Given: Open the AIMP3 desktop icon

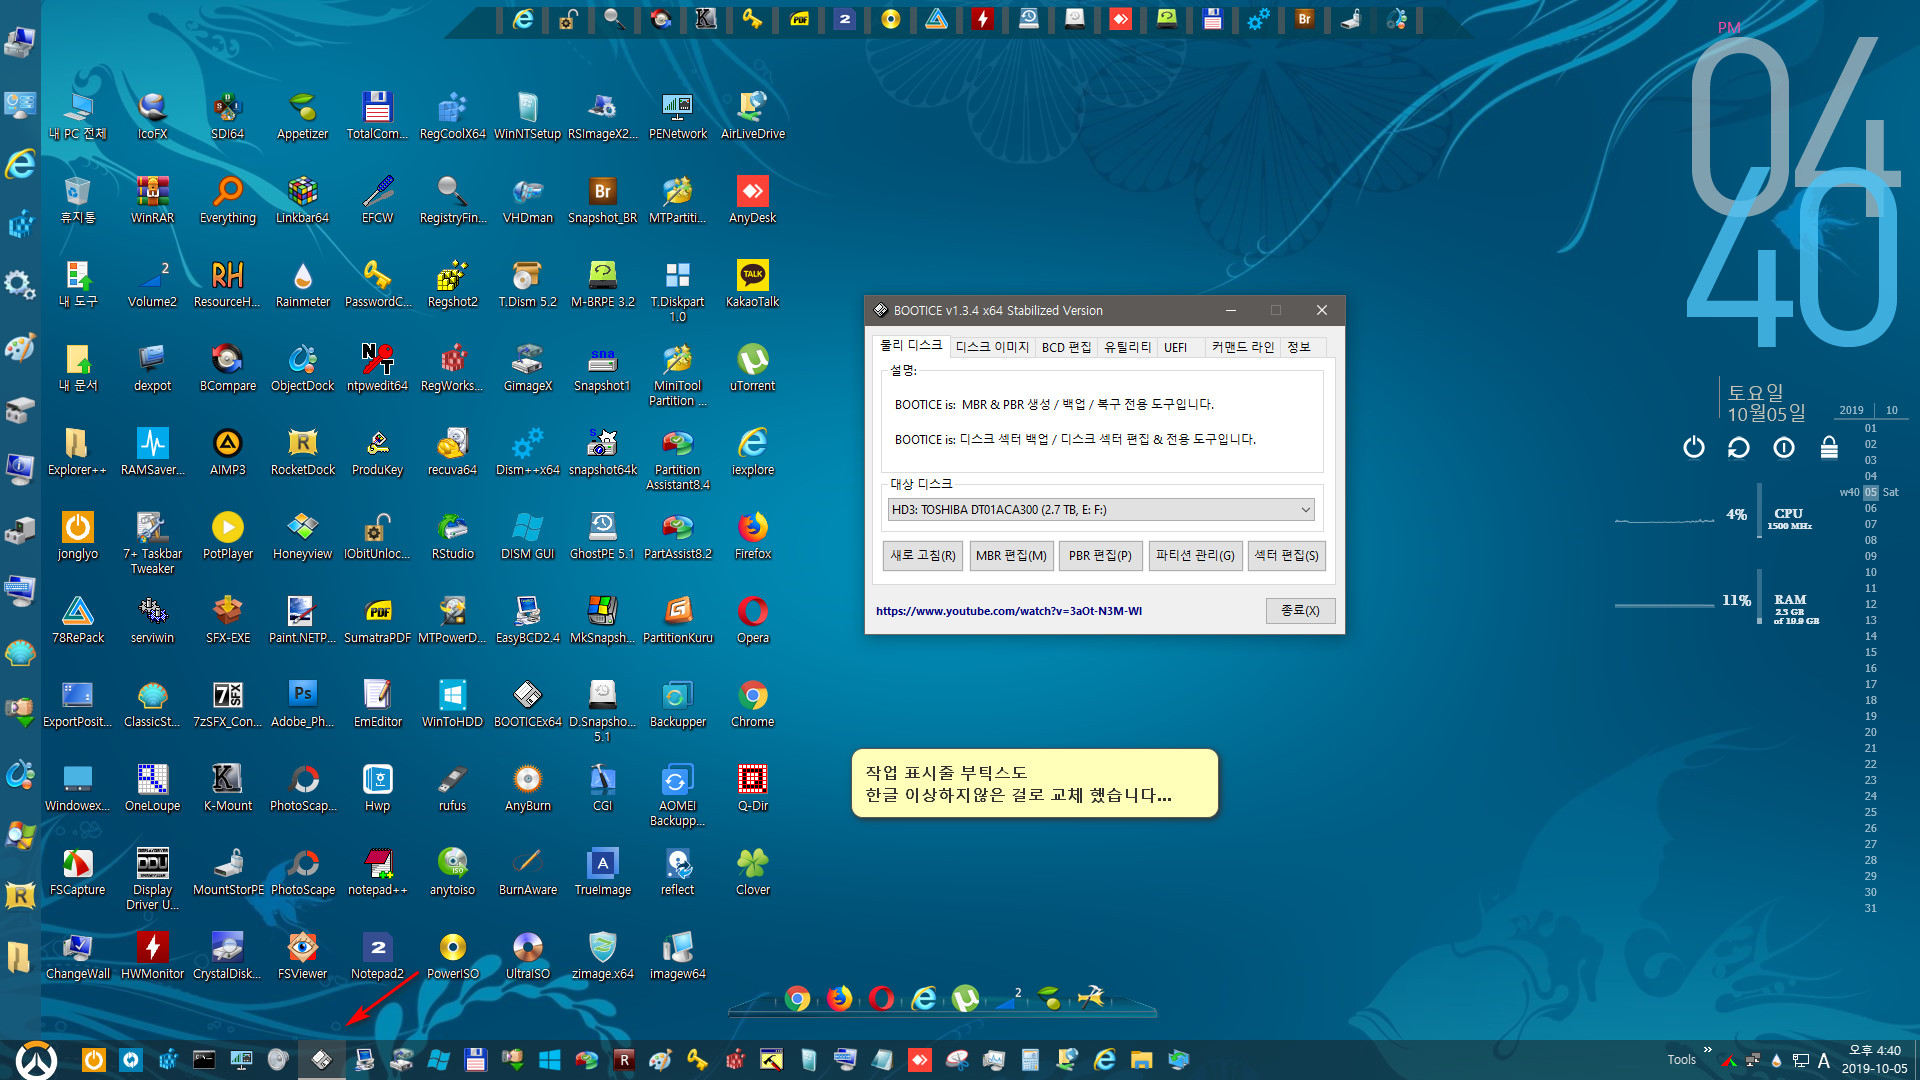Looking at the screenshot, I should click(227, 451).
